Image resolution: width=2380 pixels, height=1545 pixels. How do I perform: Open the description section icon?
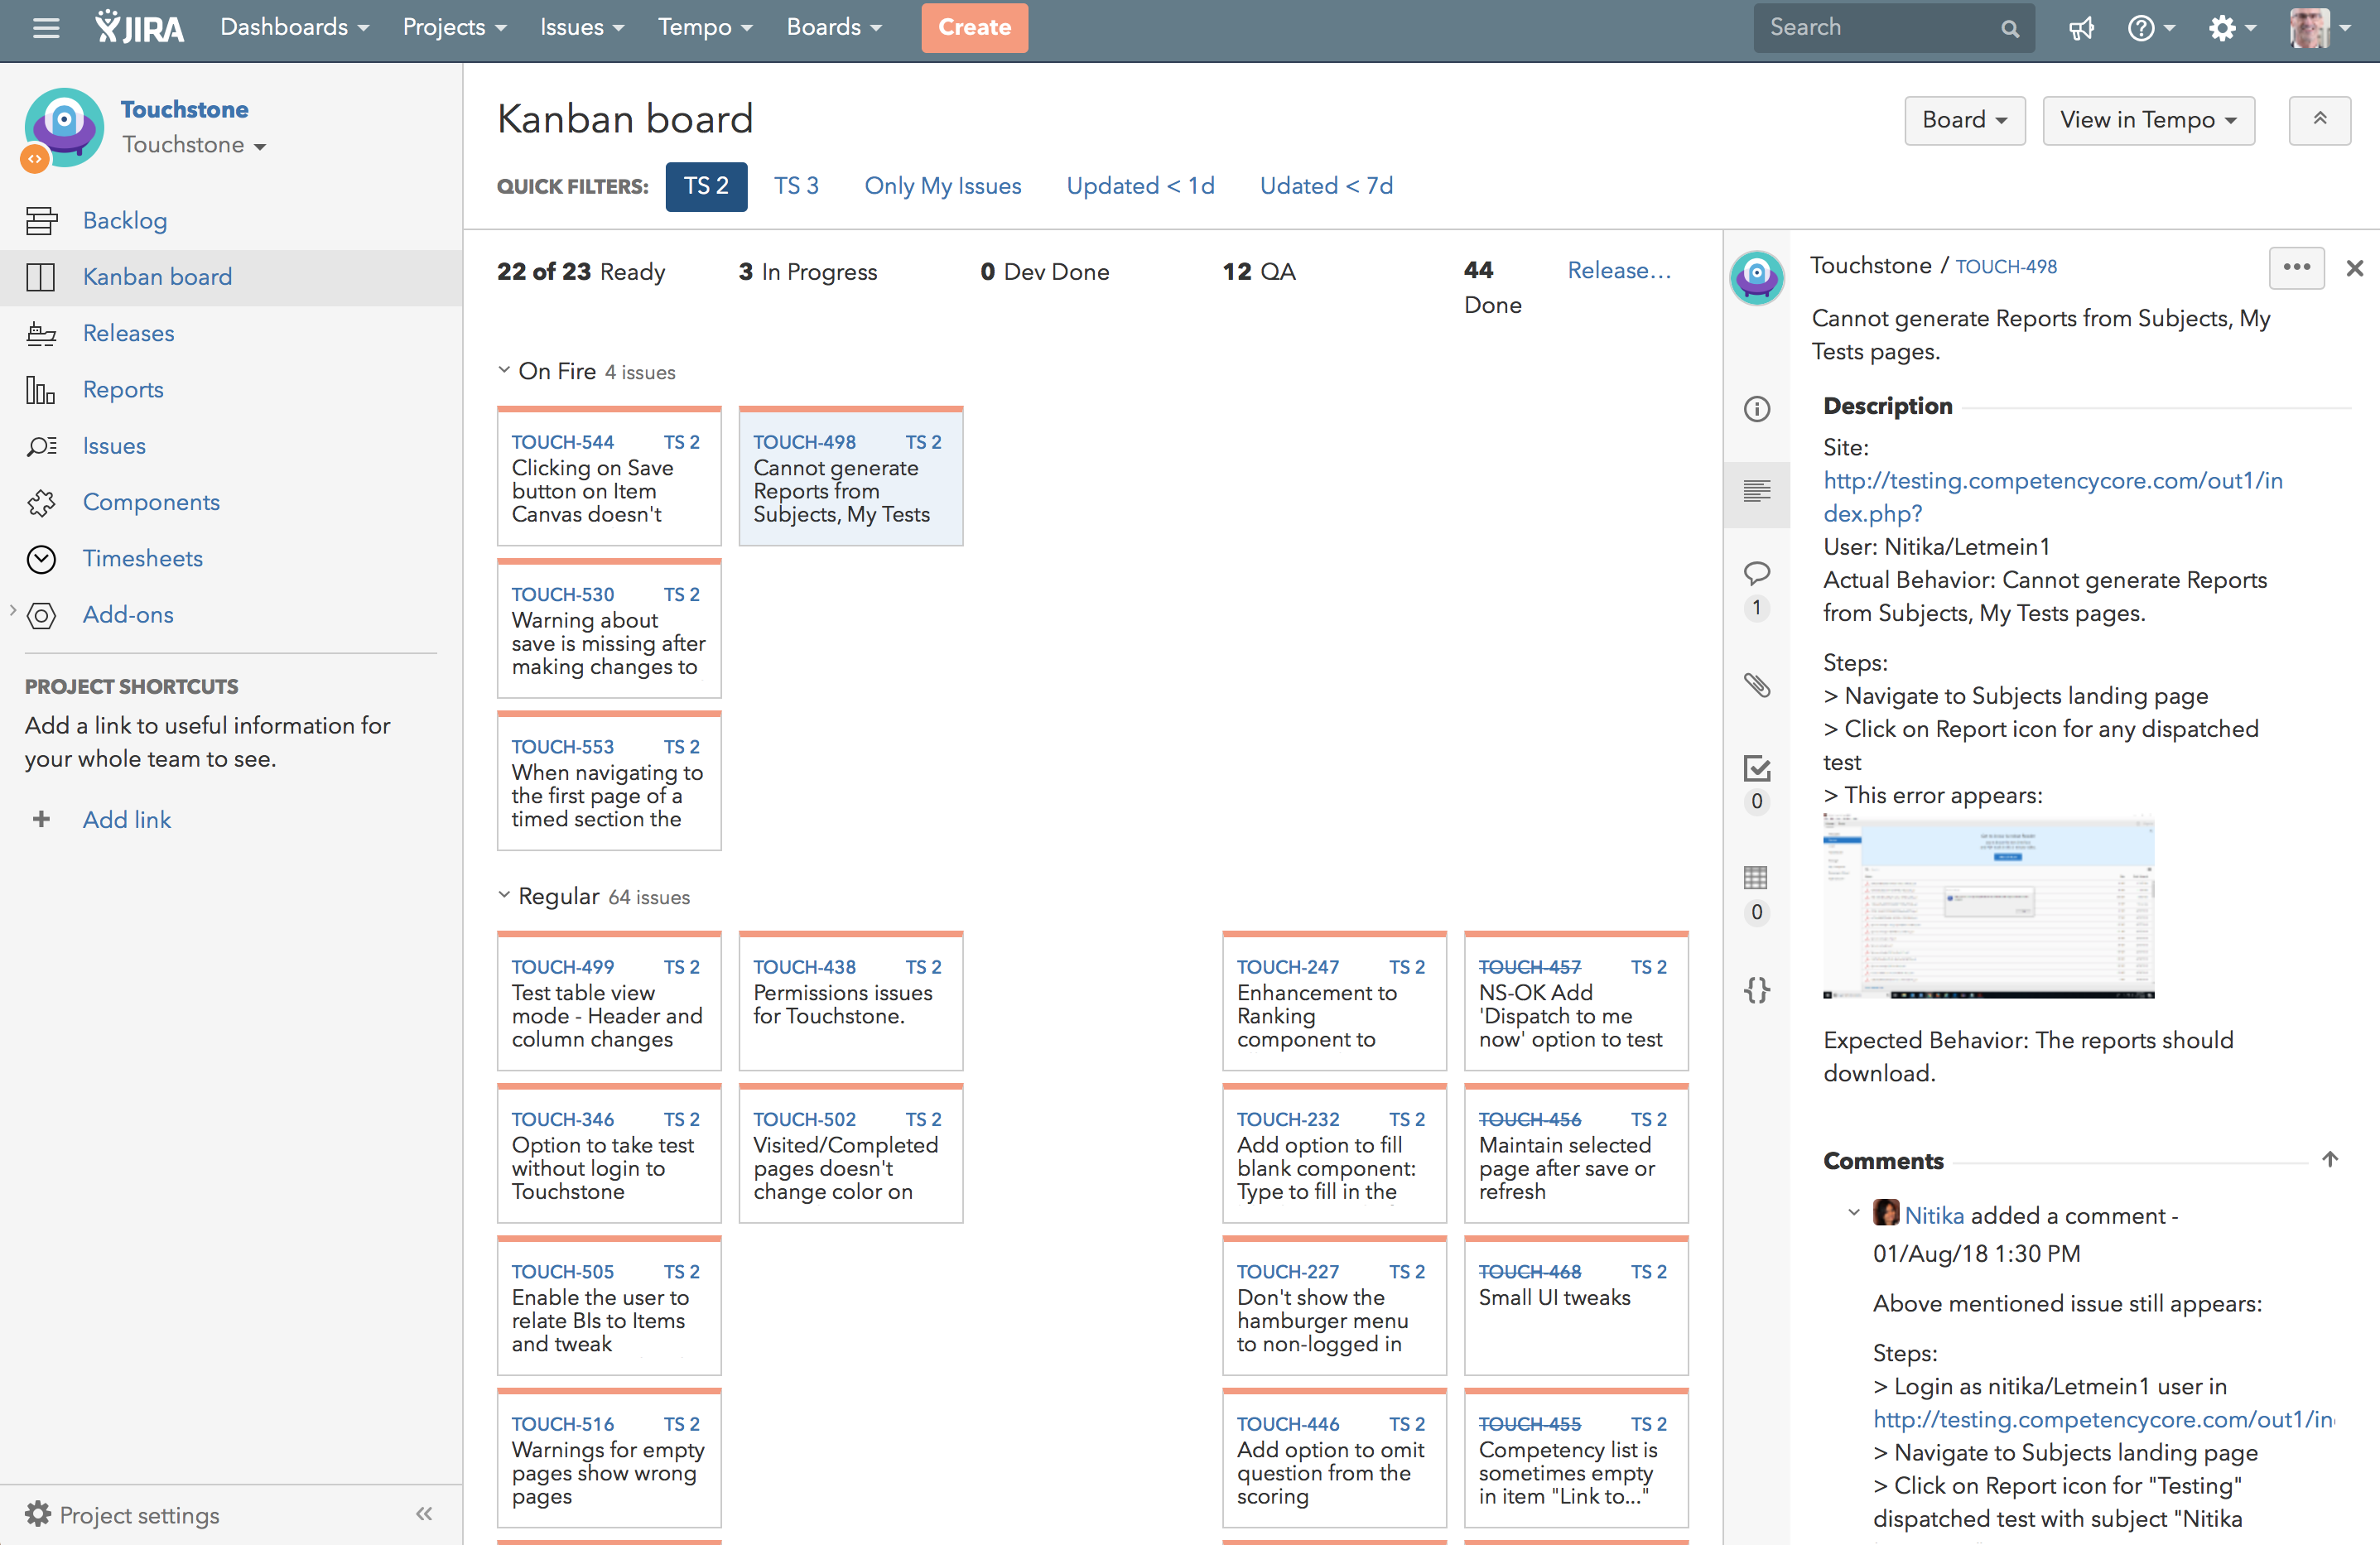1756,491
